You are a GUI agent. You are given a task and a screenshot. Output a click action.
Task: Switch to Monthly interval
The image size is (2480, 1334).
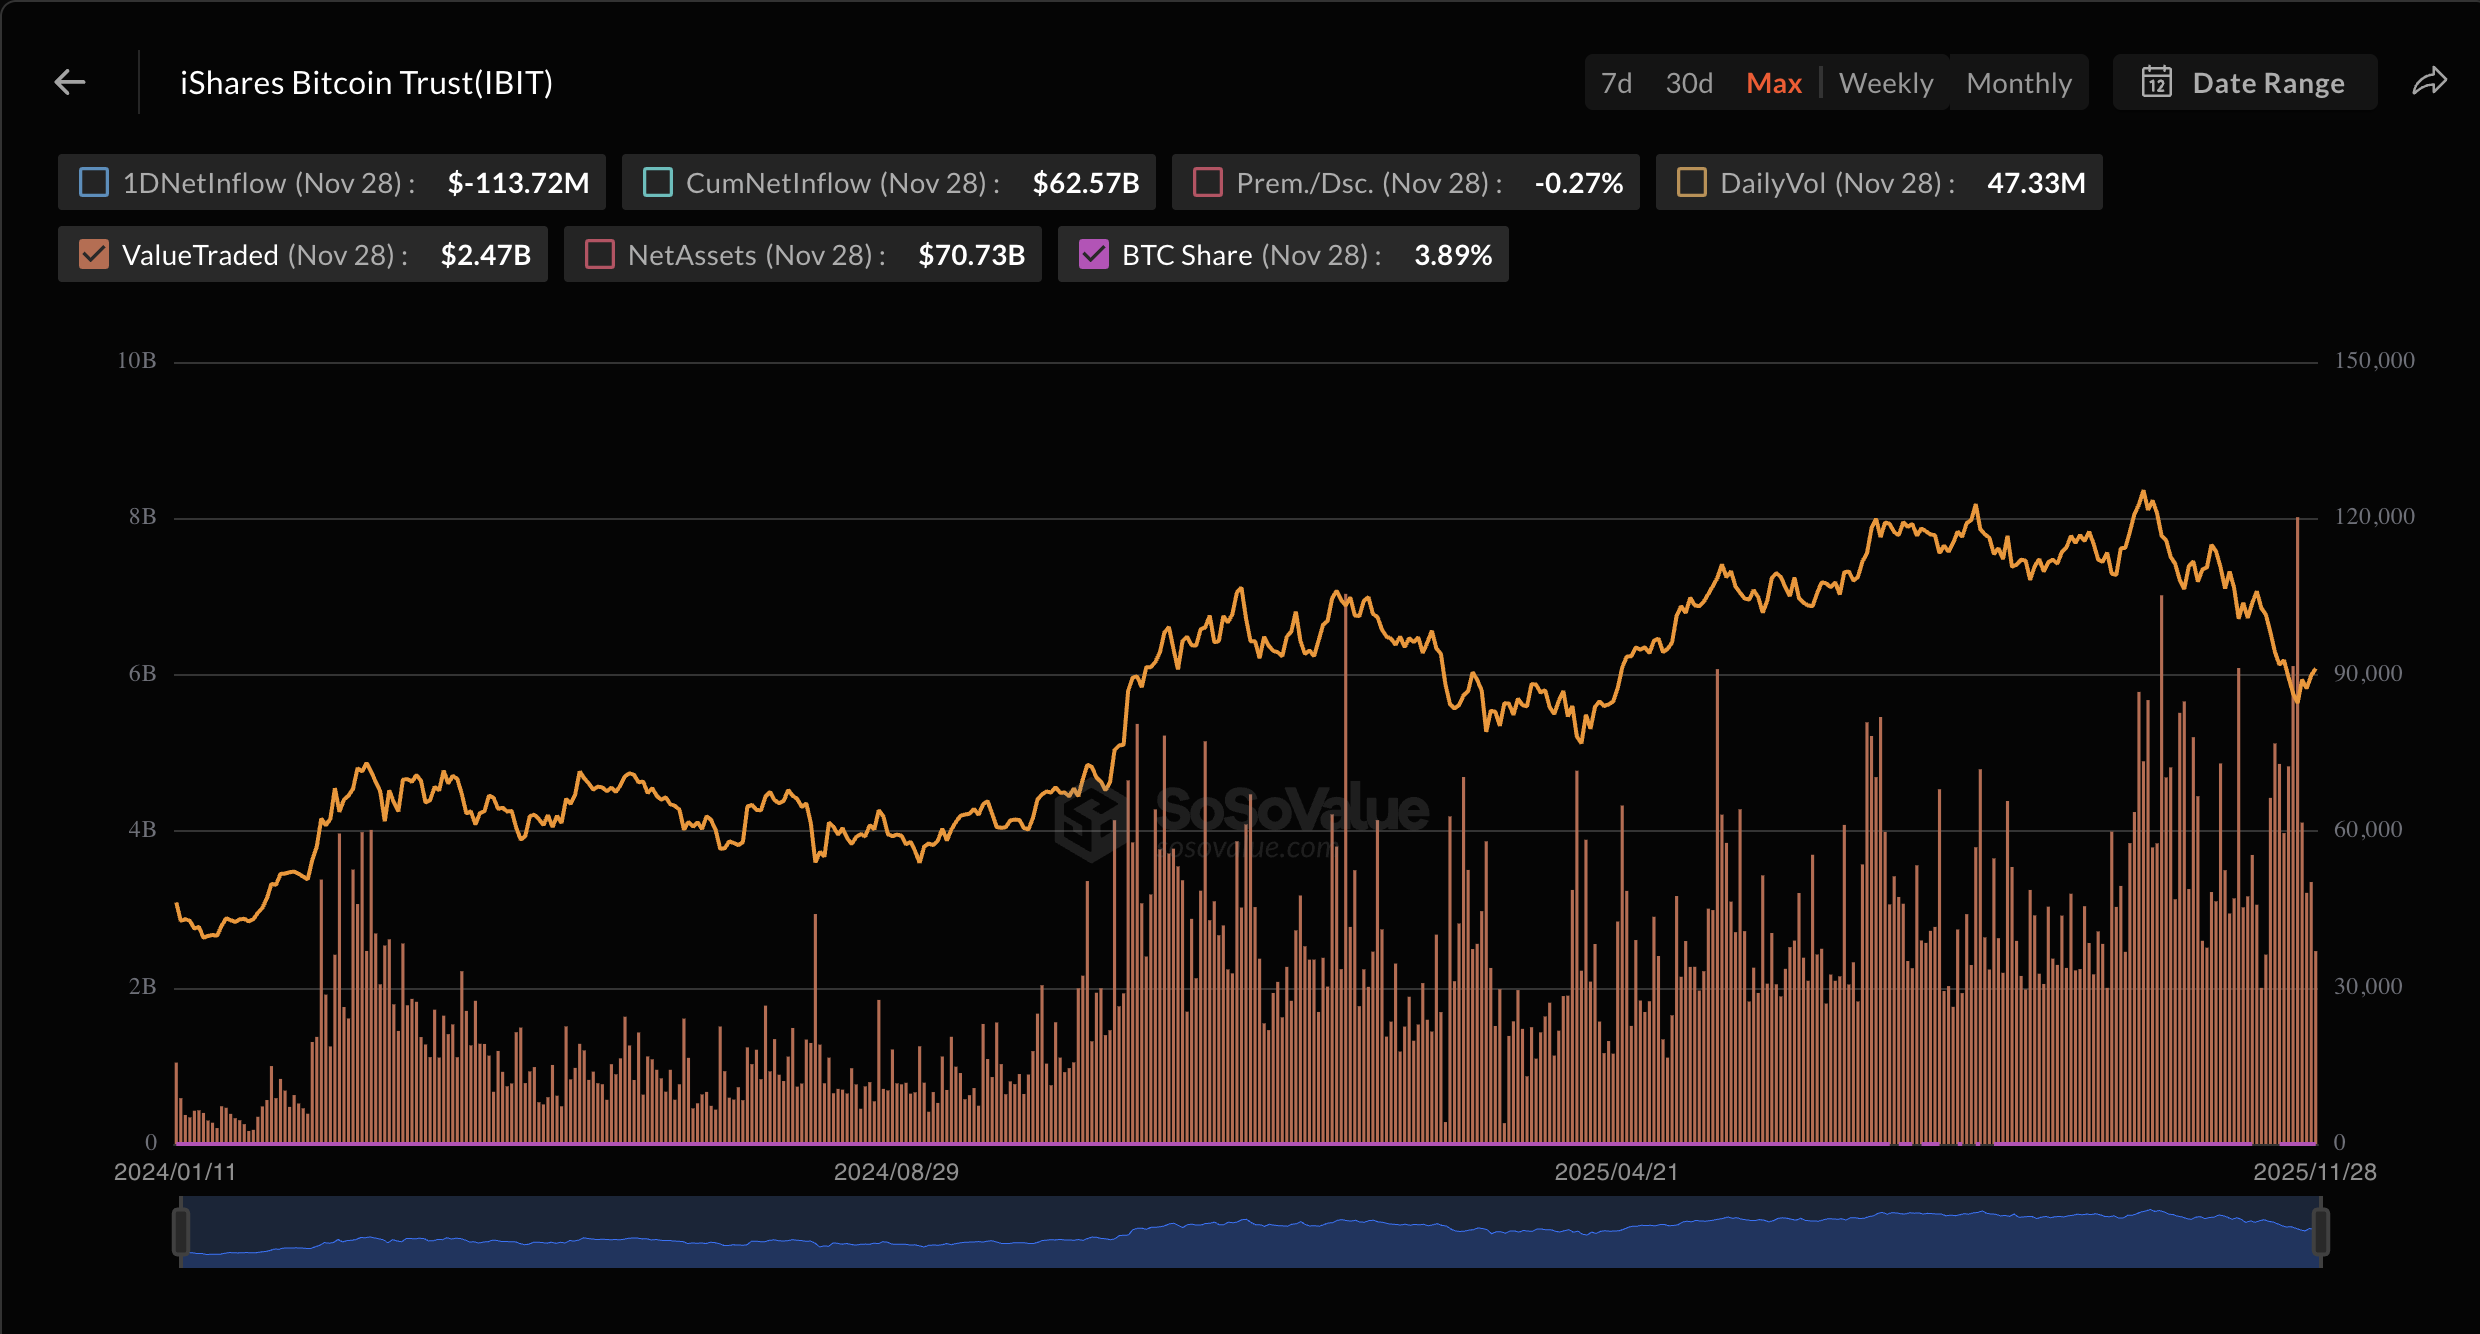click(2019, 83)
